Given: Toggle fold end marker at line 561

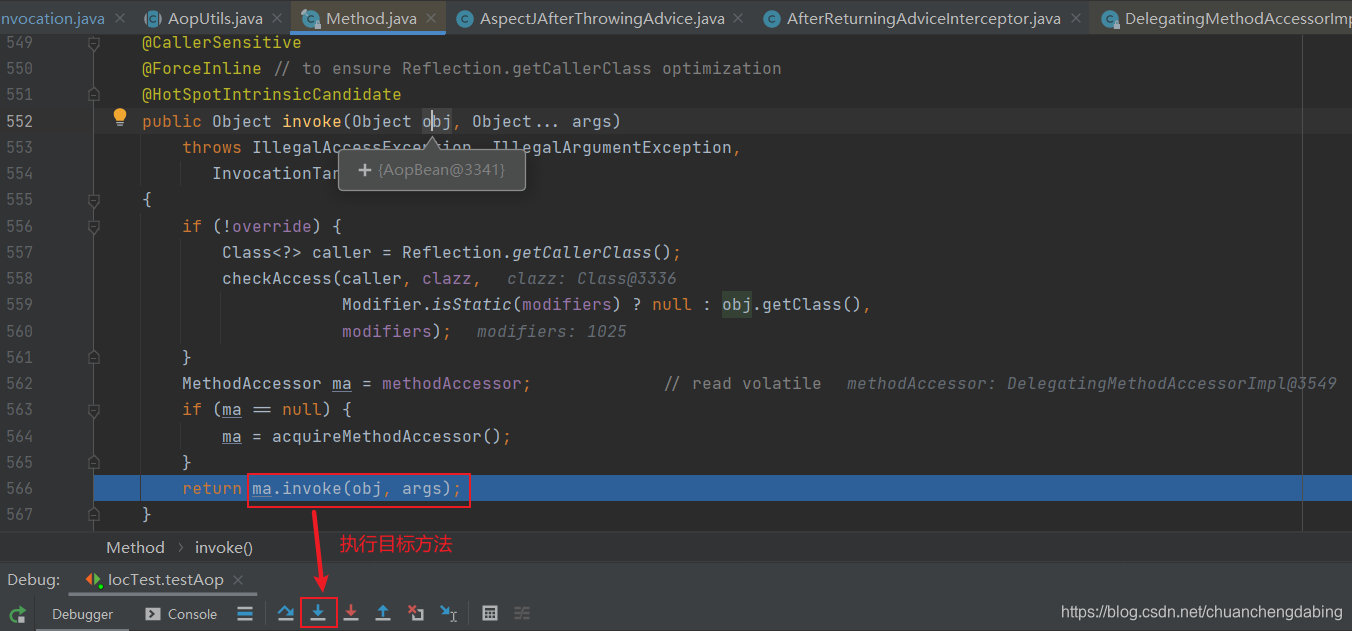Looking at the screenshot, I should [94, 357].
